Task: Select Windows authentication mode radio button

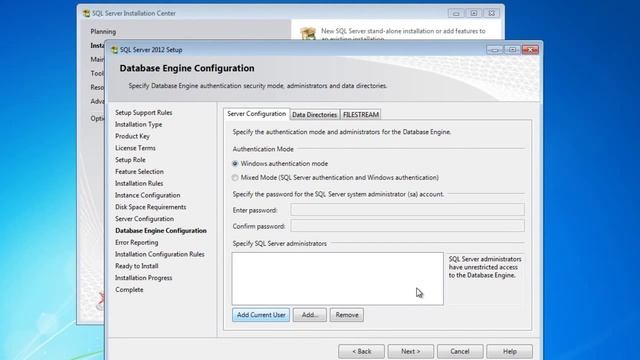Action: tap(235, 164)
